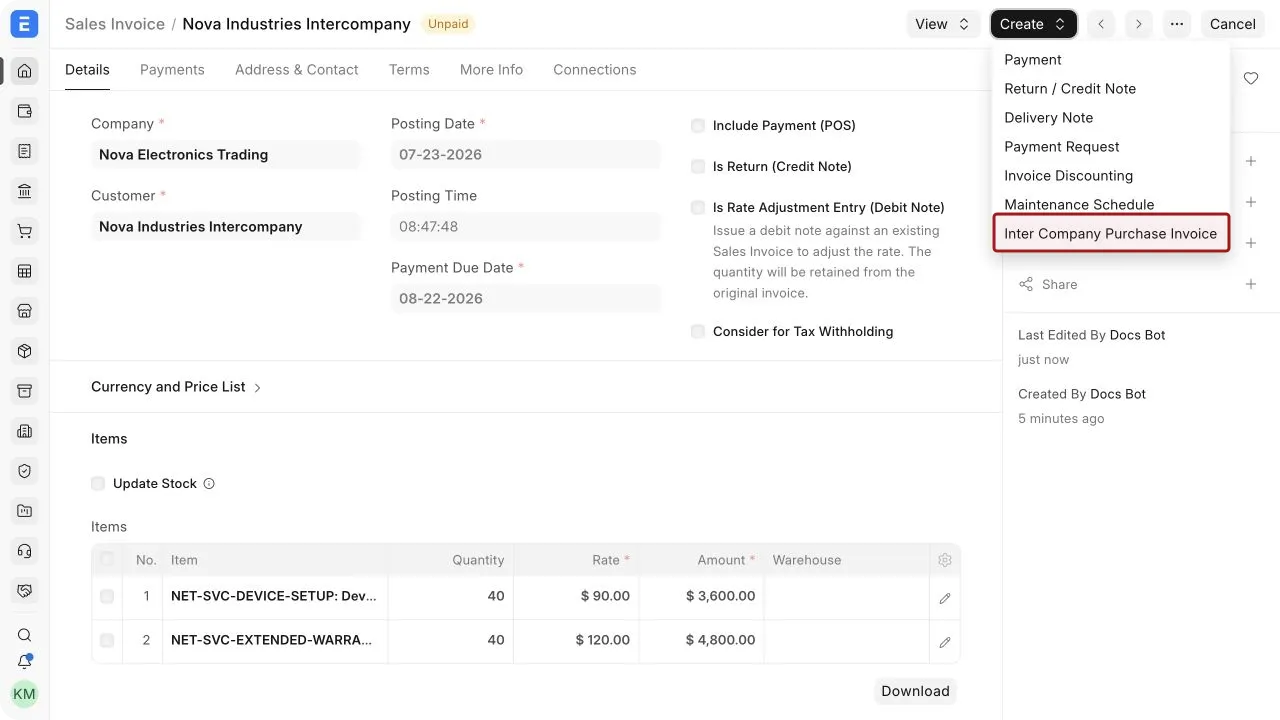Click the Posting Date field

[x=526, y=155]
